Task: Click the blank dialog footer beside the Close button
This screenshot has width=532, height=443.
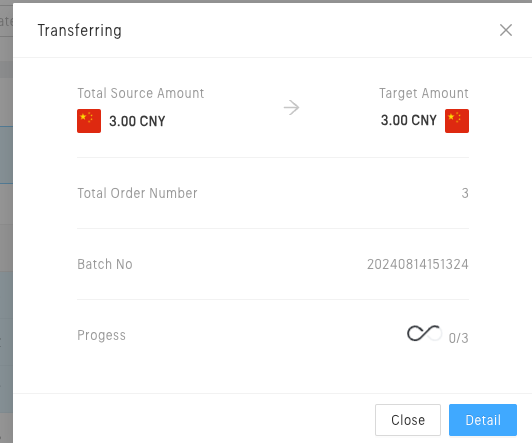Action: click(193, 420)
